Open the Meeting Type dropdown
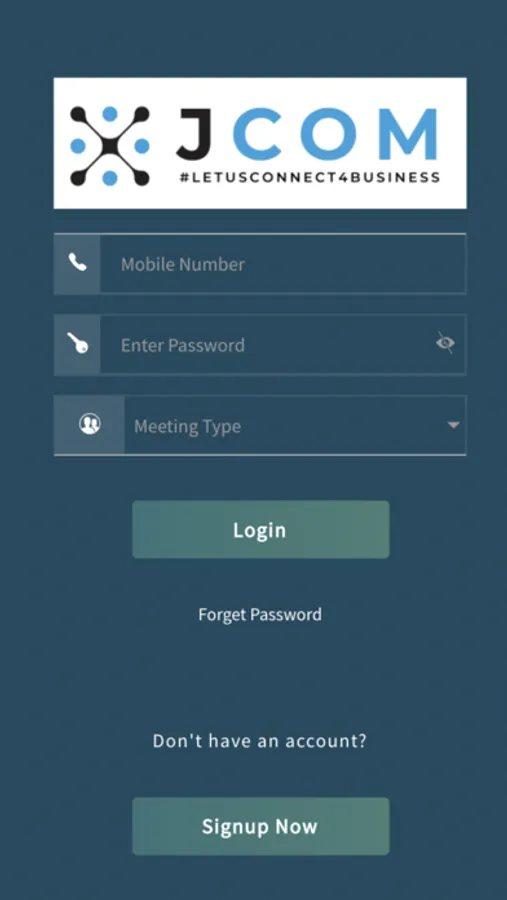Screen dimensions: 507x900 point(260,425)
